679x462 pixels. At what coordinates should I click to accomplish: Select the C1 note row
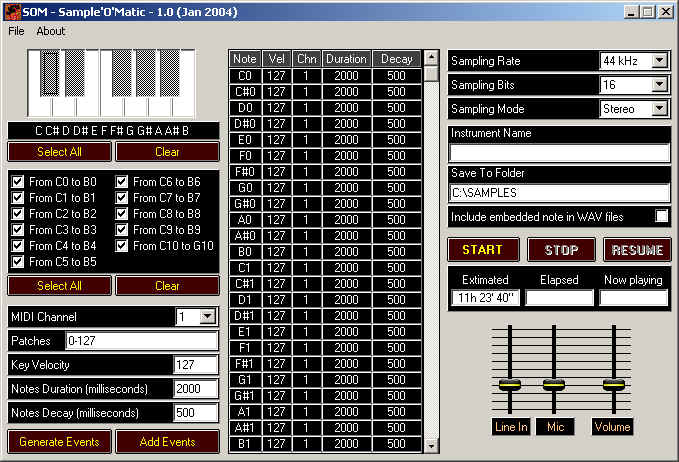pos(325,268)
